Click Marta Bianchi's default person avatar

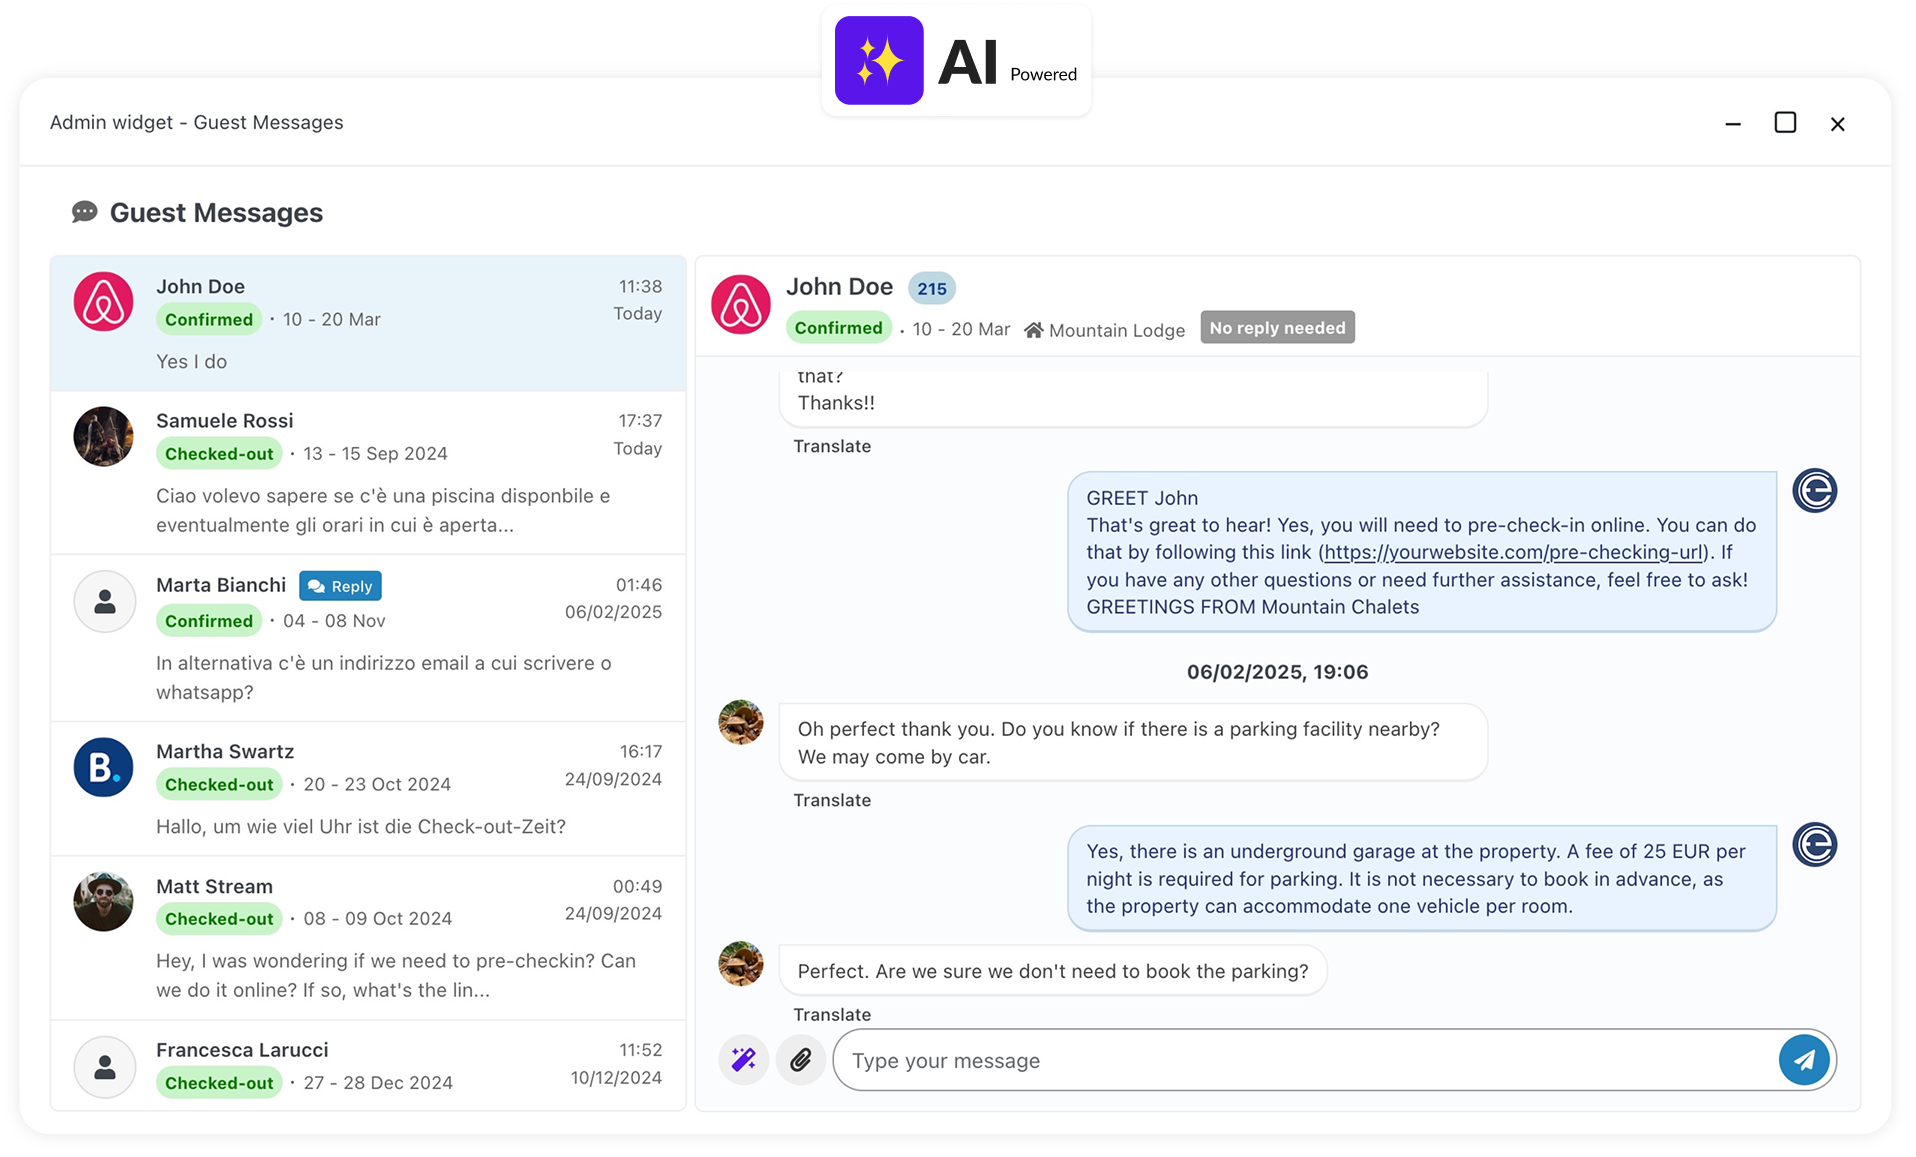pyautogui.click(x=104, y=601)
